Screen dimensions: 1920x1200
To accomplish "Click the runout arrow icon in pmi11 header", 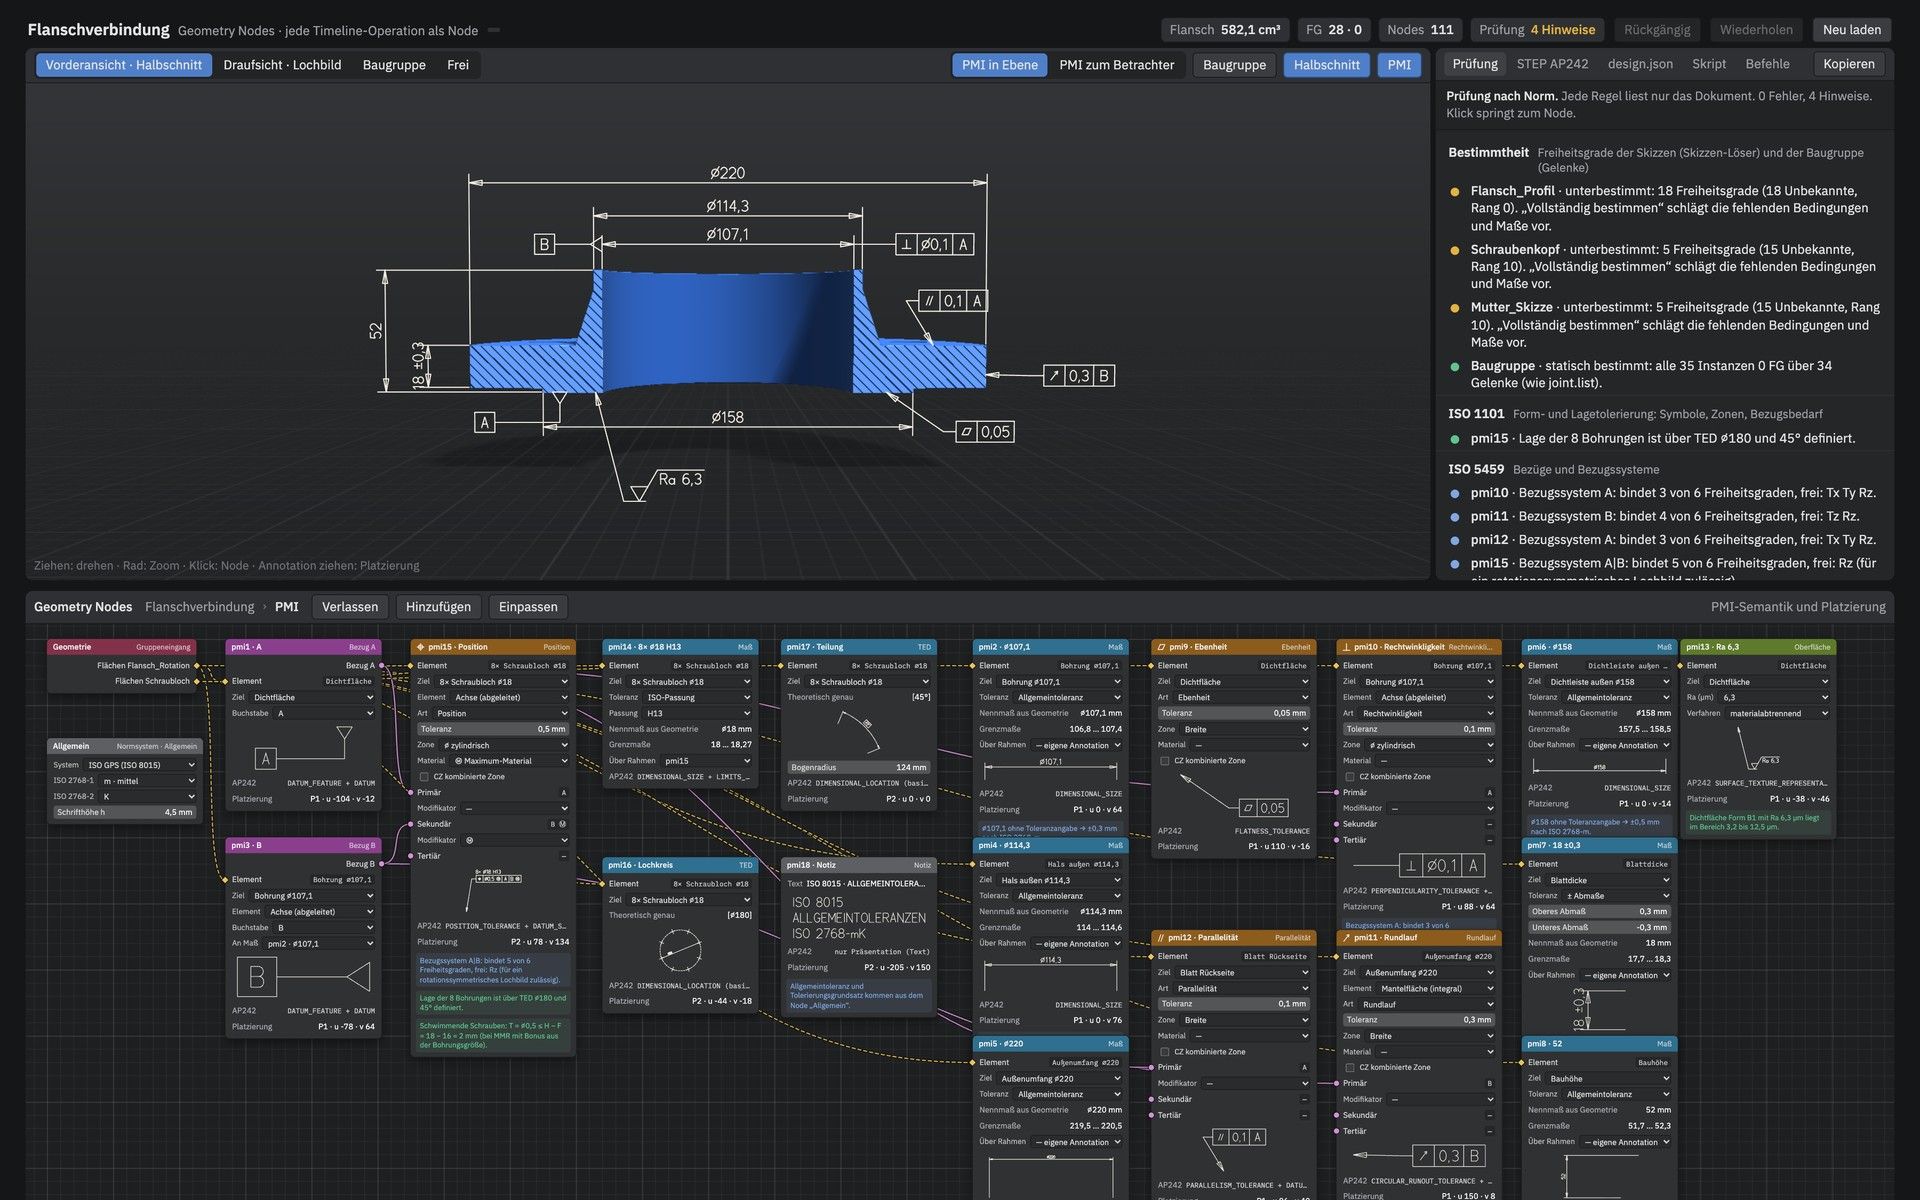I will [1346, 938].
